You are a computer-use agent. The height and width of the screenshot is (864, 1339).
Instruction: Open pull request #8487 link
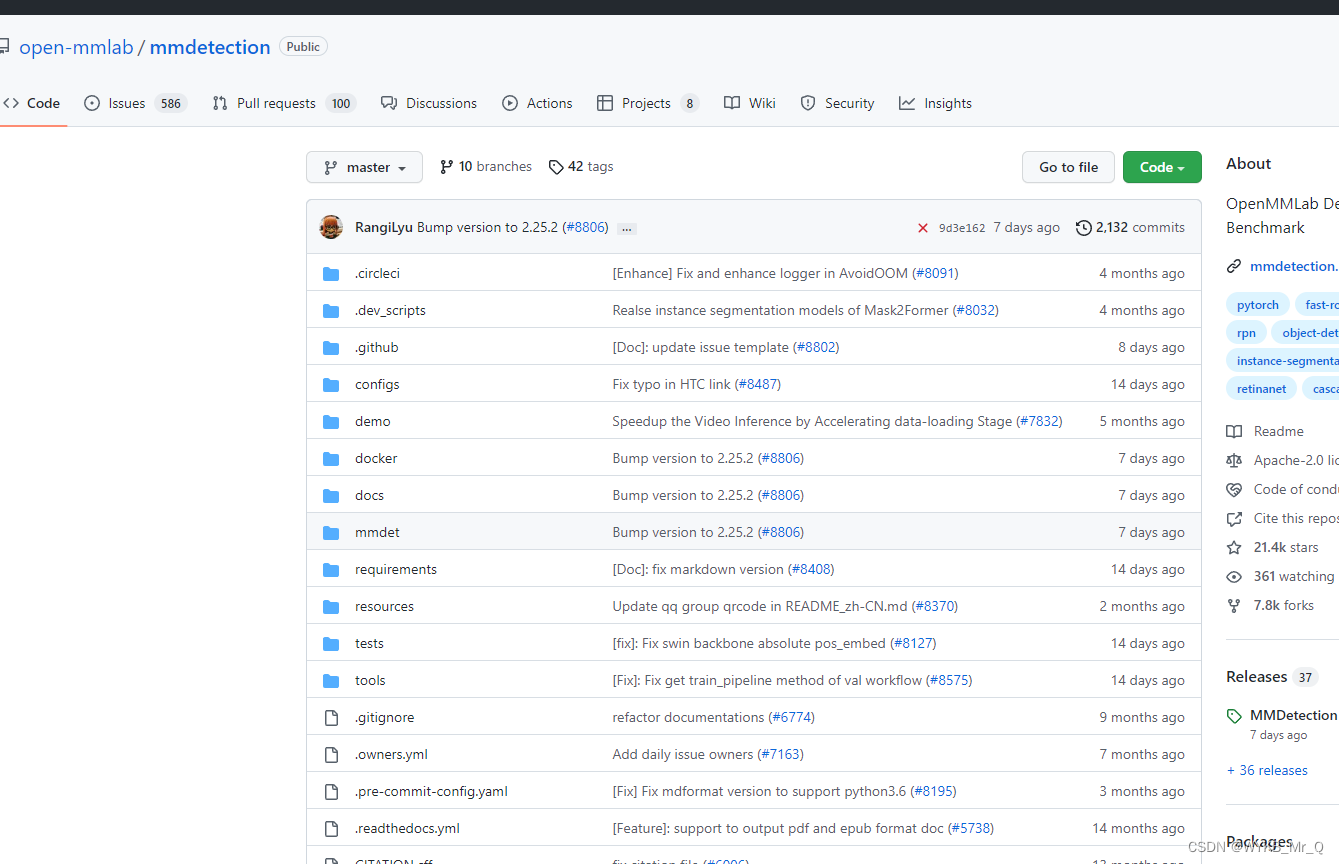[x=758, y=384]
